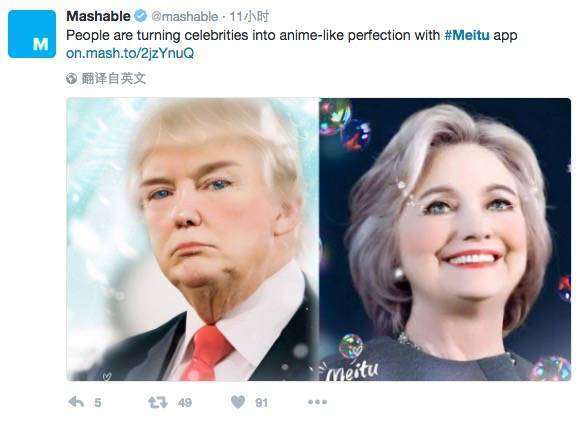
Task: Open the right photo of smiling woman
Action: (445, 239)
